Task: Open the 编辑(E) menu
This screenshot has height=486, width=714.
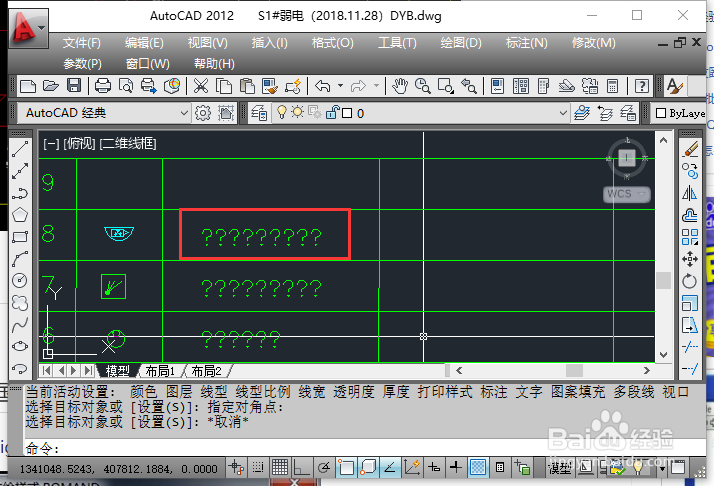Action: [x=144, y=43]
